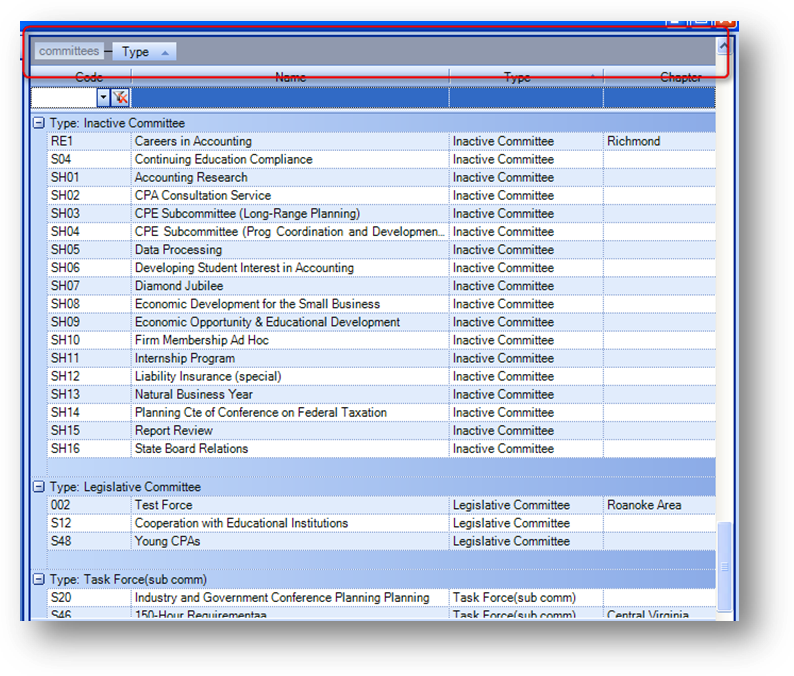Click code cell S48
The height and width of the screenshot is (676, 794).
click(89, 541)
